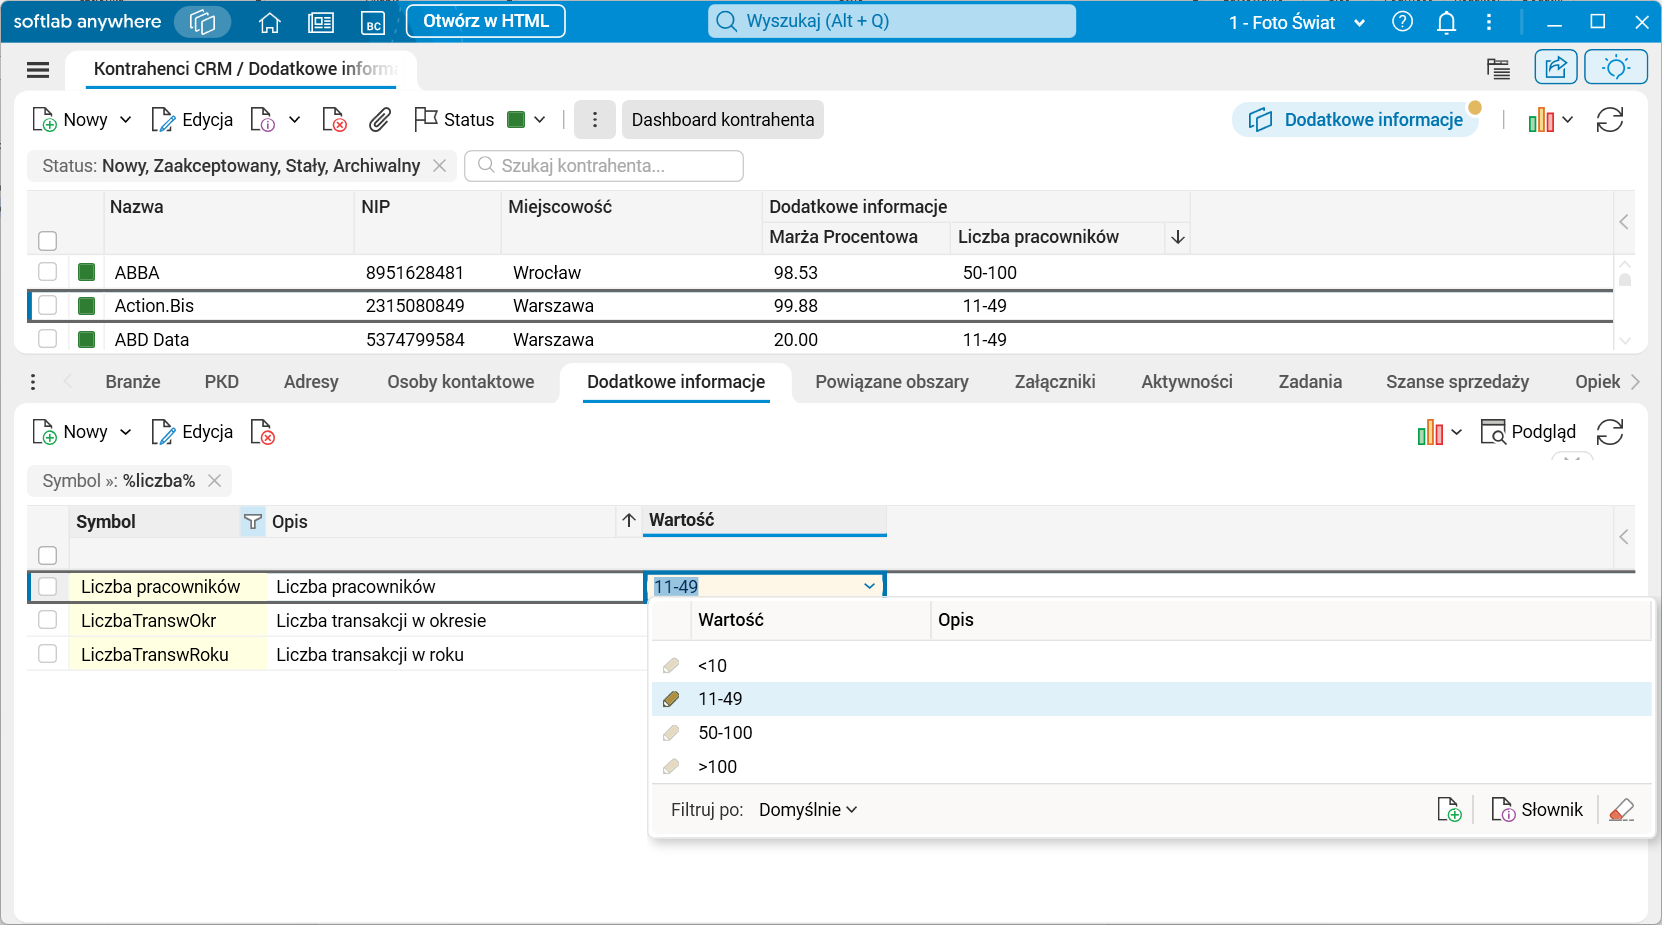This screenshot has height=925, width=1662.
Task: Toggle select-all checkbox in lower grid header
Action: [x=47, y=555]
